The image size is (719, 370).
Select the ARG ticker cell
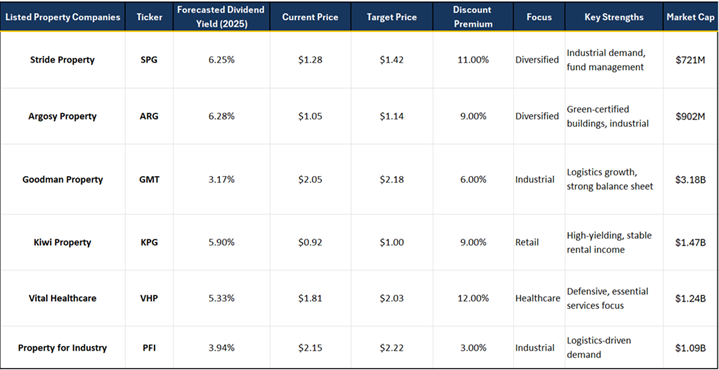pos(149,116)
